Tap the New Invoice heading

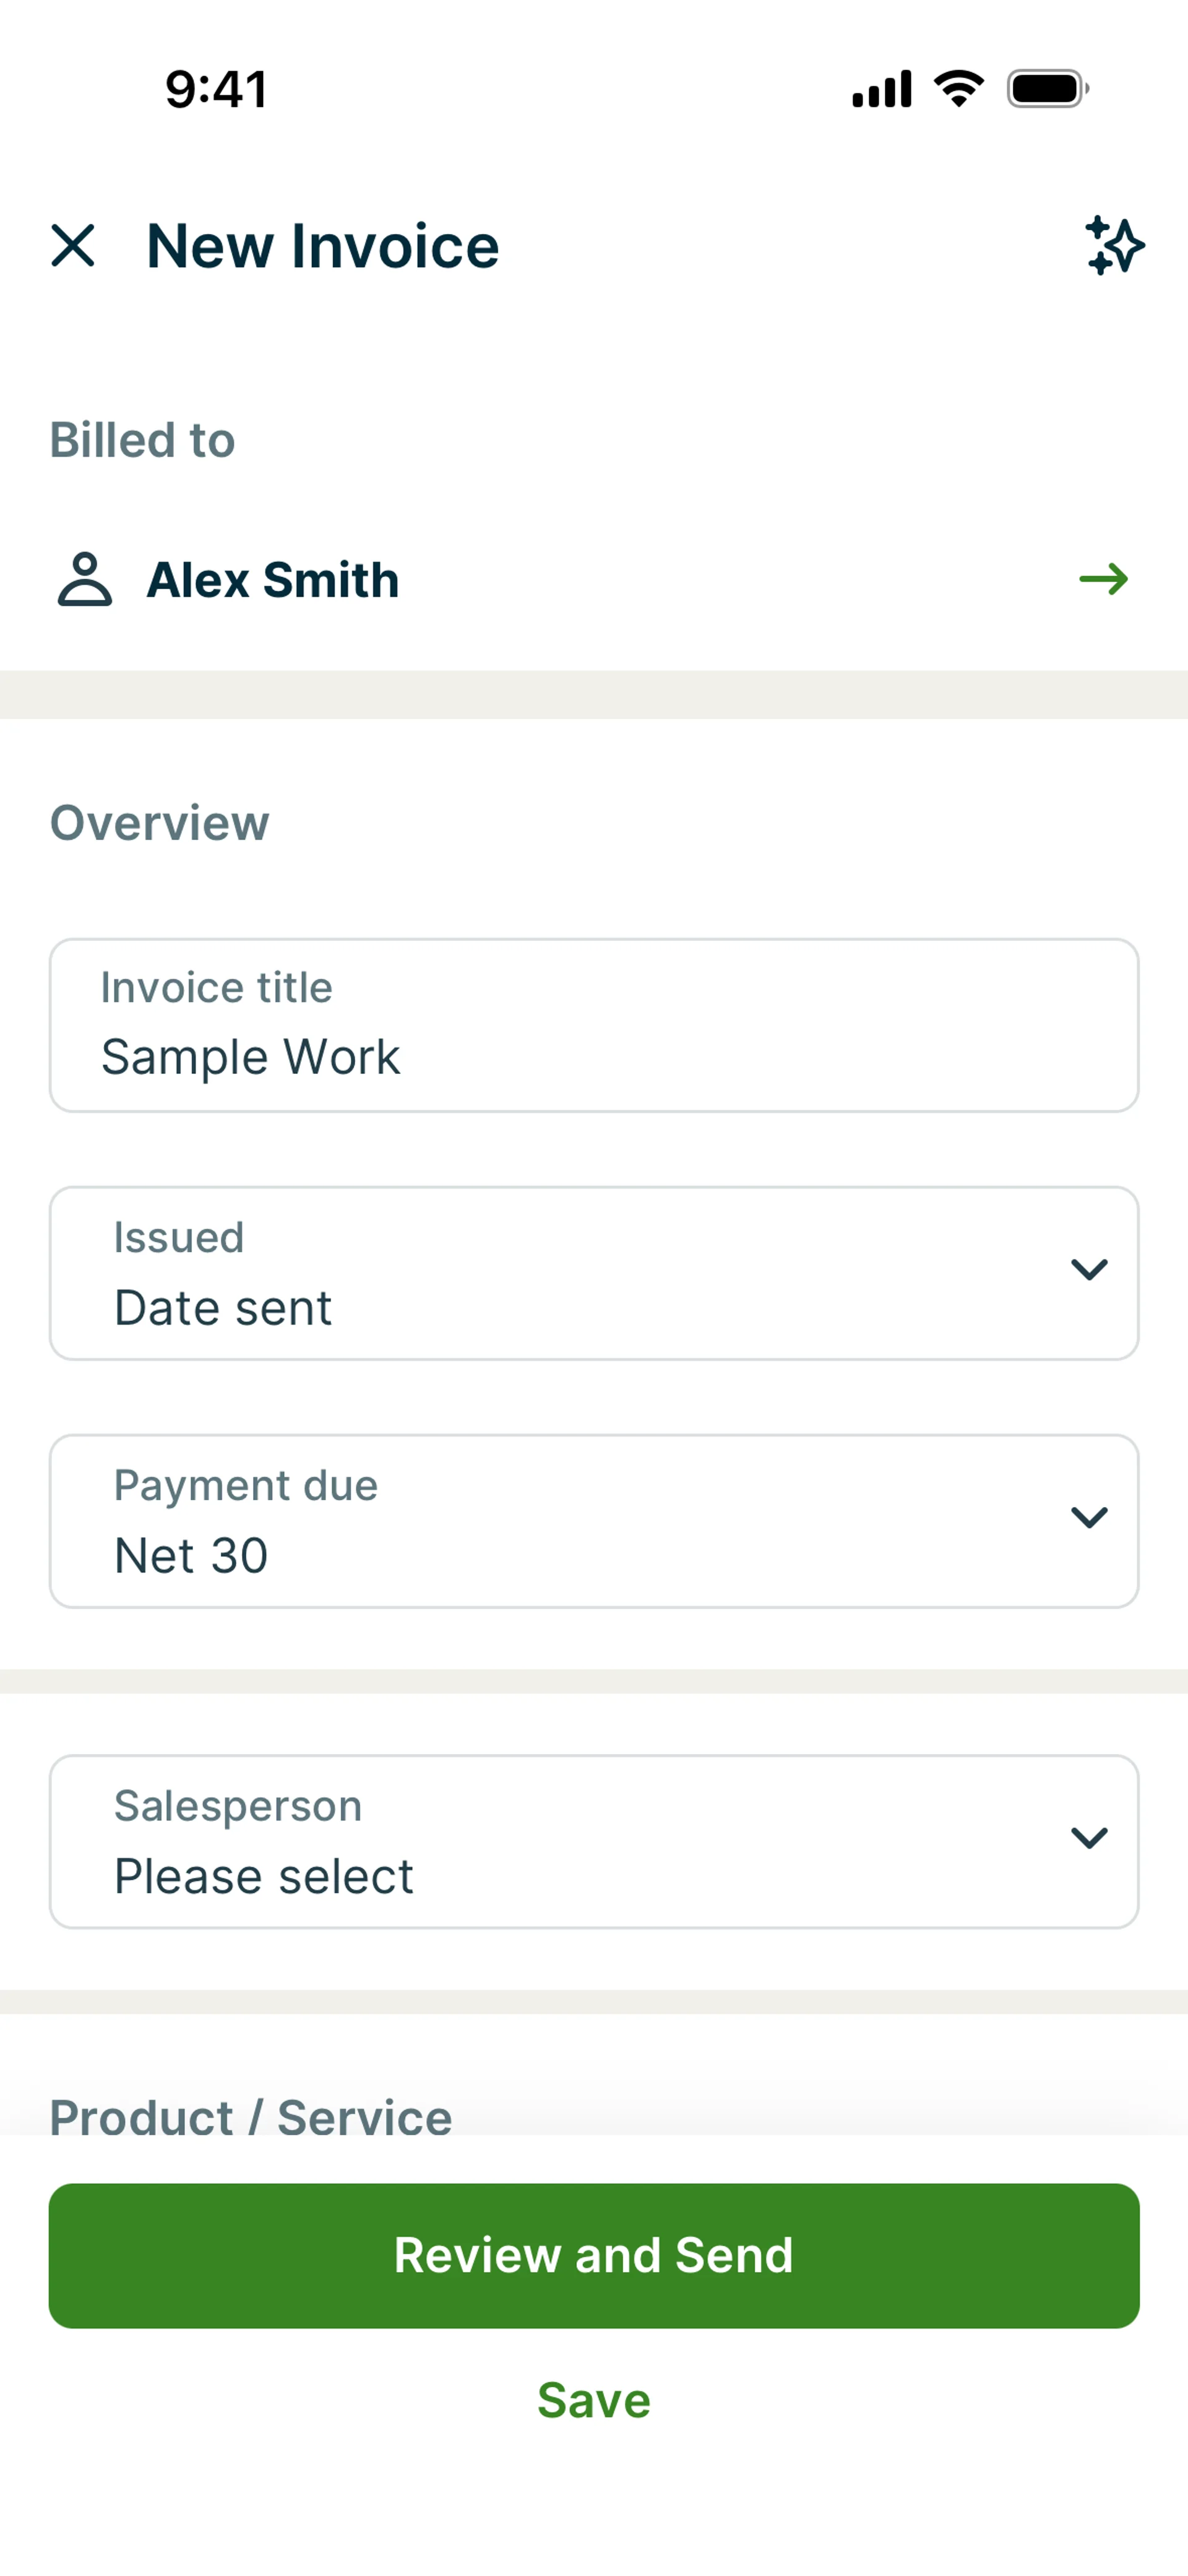pos(323,246)
